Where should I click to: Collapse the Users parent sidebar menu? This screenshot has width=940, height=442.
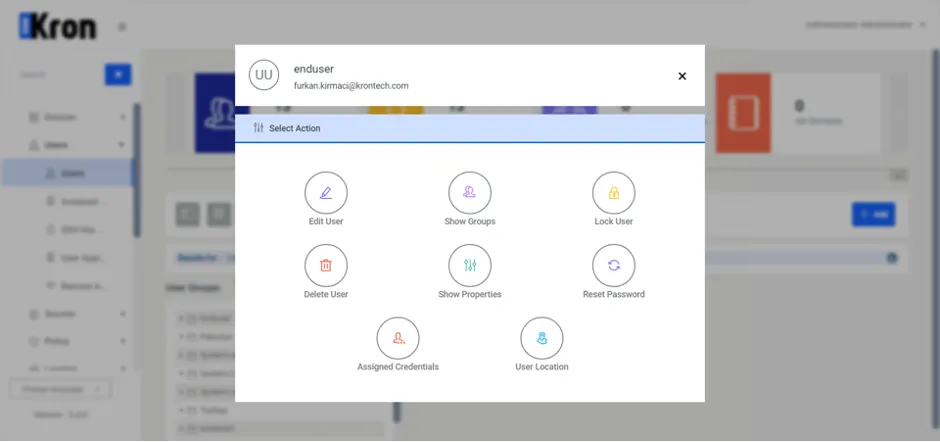tap(77, 145)
